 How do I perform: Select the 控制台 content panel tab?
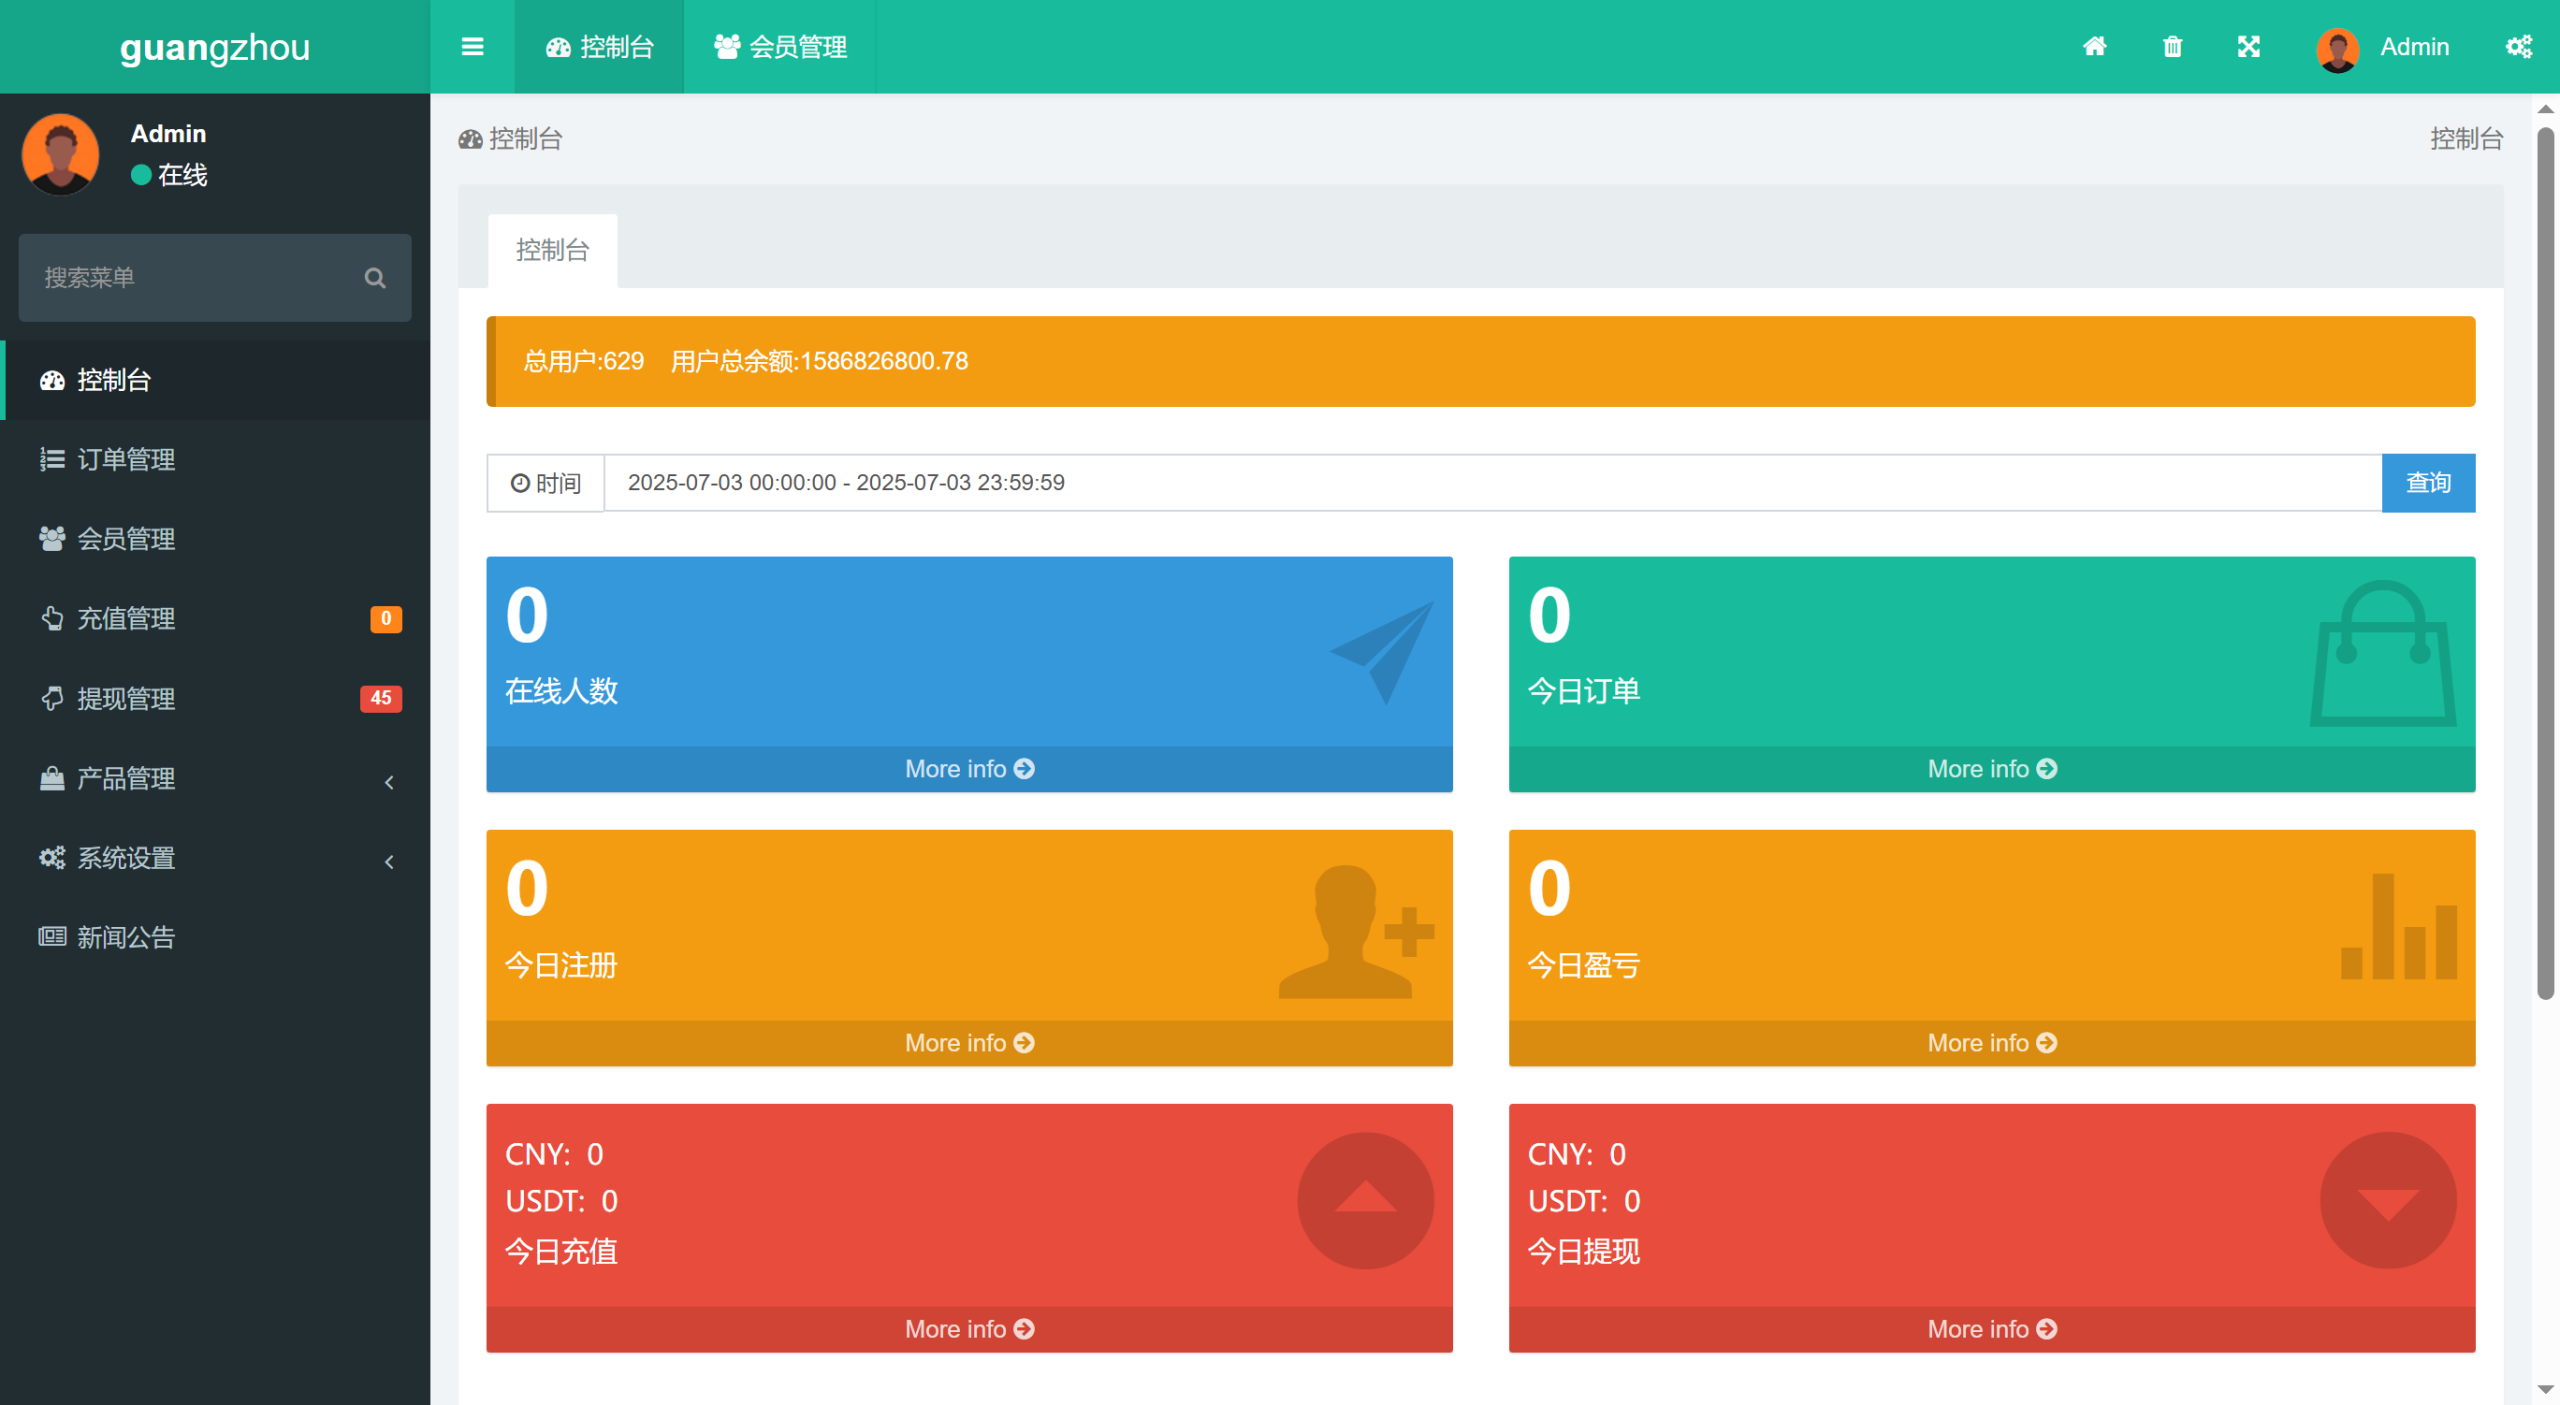click(552, 250)
